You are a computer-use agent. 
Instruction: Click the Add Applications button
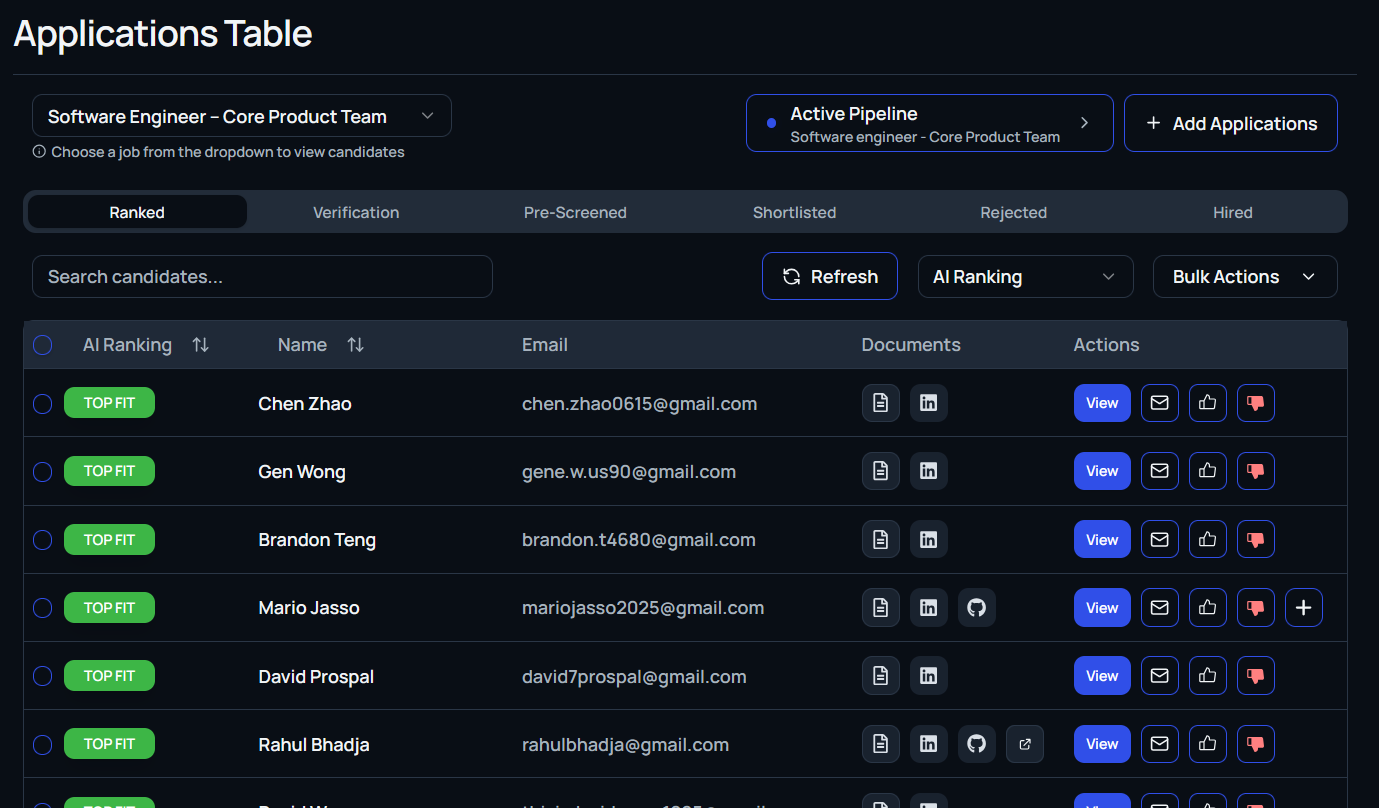tap(1230, 123)
